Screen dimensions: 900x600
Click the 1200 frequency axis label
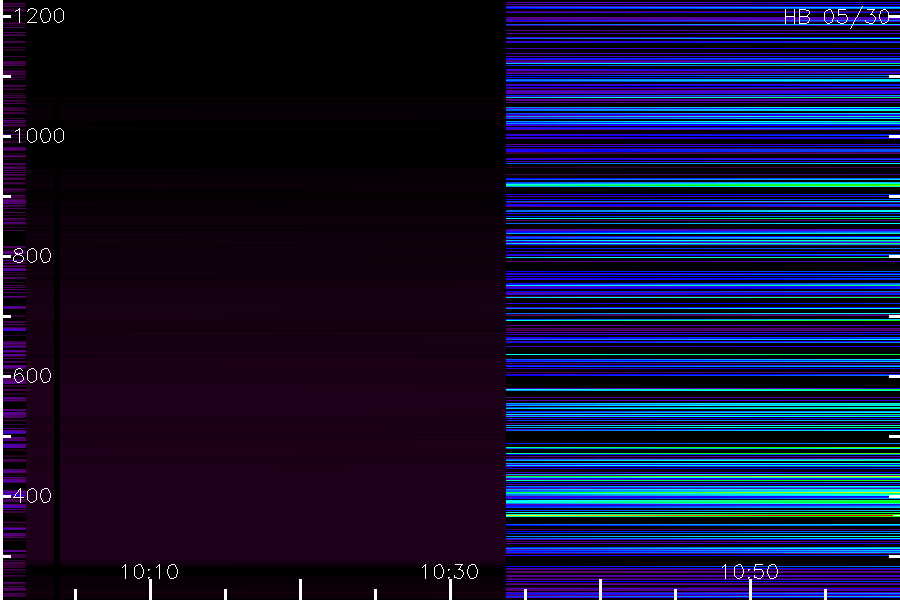39,16
